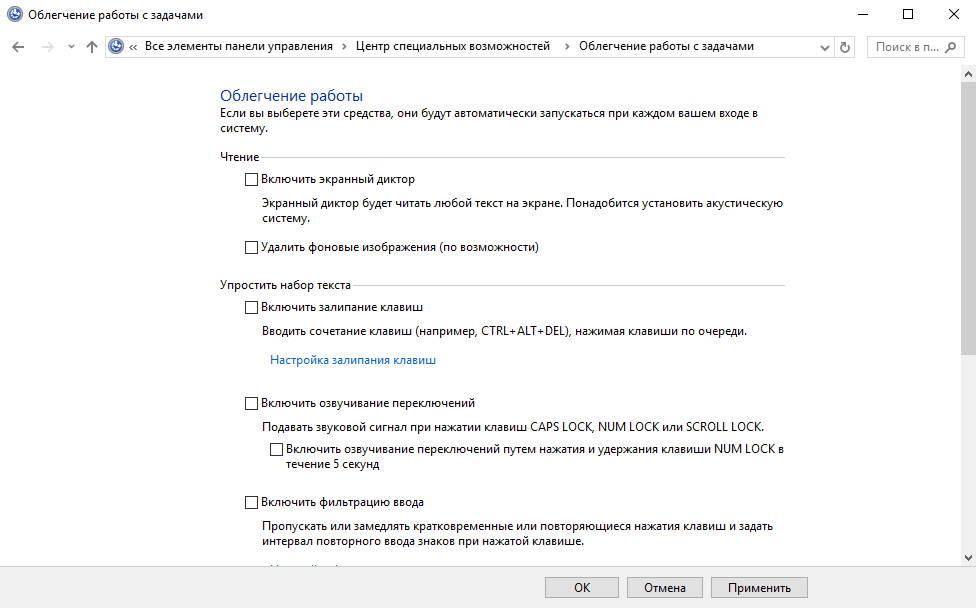Enable Включить озвучивание переключений checkbox
The width and height of the screenshot is (976, 608).
(x=251, y=404)
